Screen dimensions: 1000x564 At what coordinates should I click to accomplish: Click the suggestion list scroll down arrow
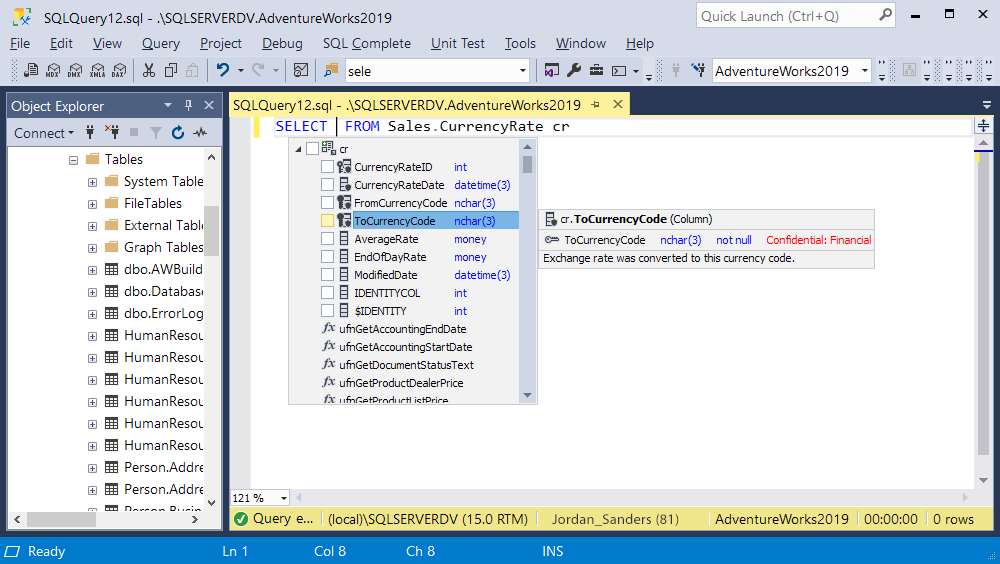click(x=527, y=396)
